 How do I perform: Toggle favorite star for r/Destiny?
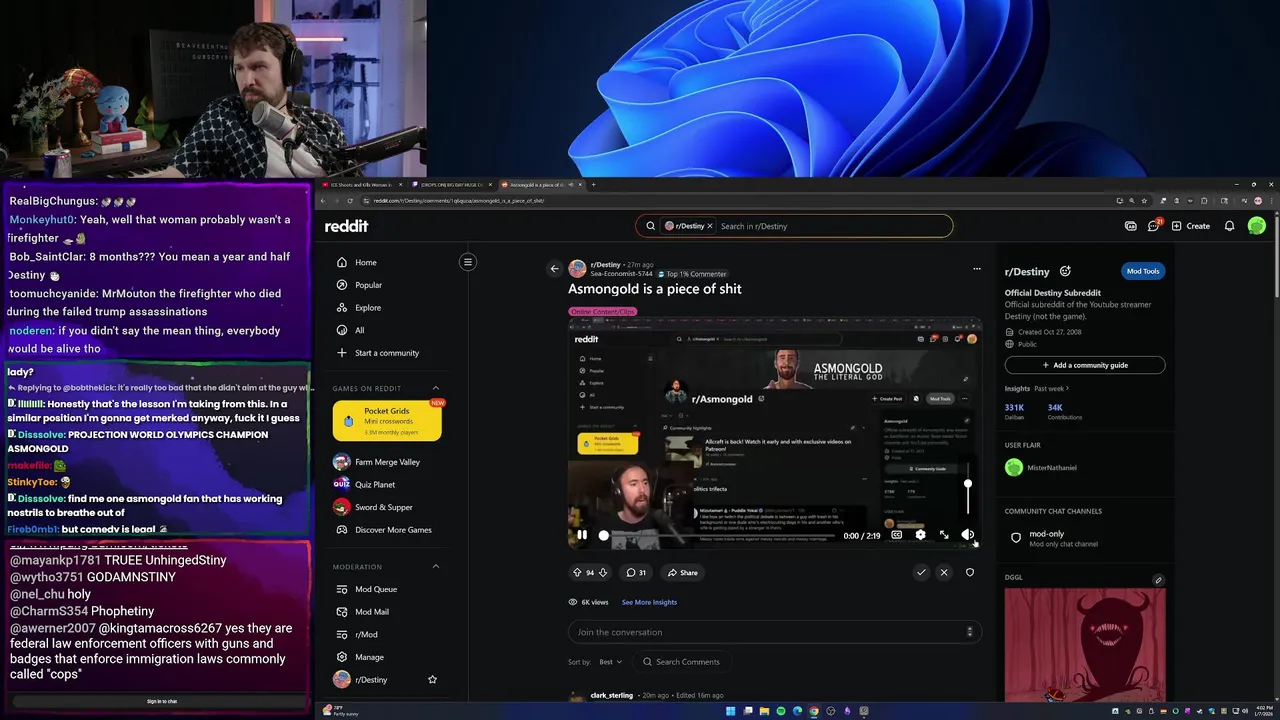point(432,680)
